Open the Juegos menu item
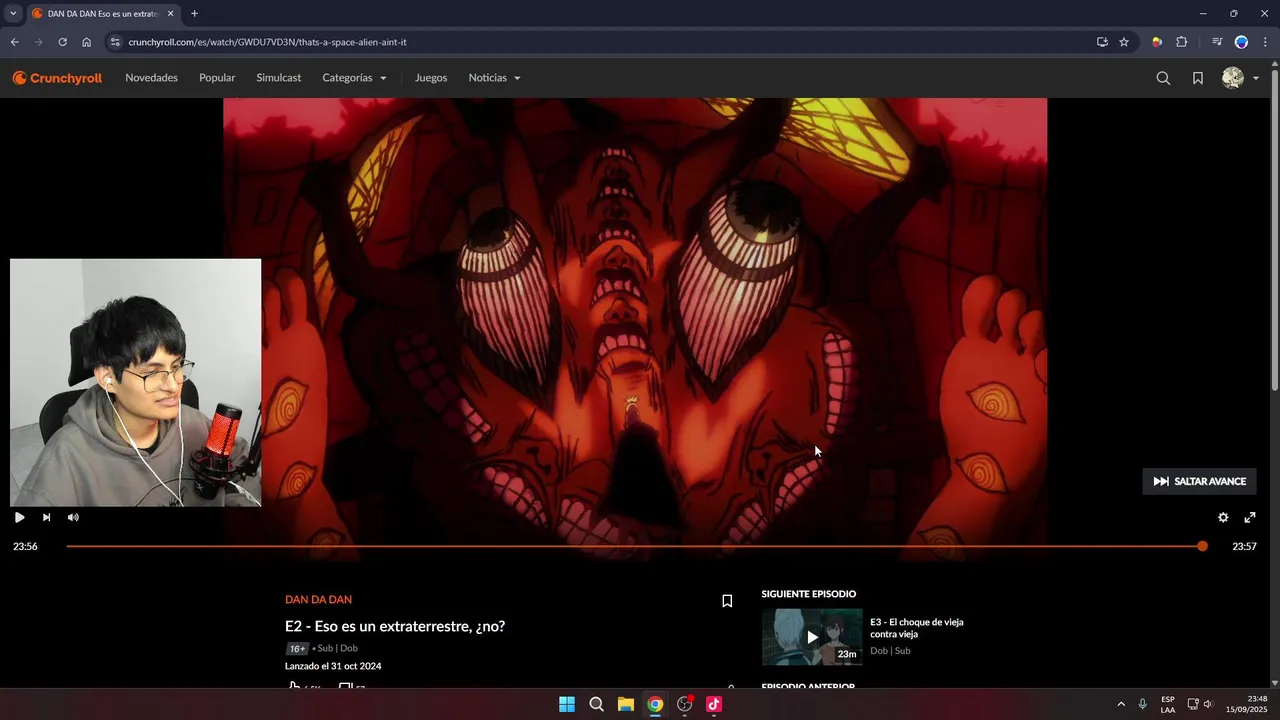The image size is (1280, 720). tap(431, 78)
